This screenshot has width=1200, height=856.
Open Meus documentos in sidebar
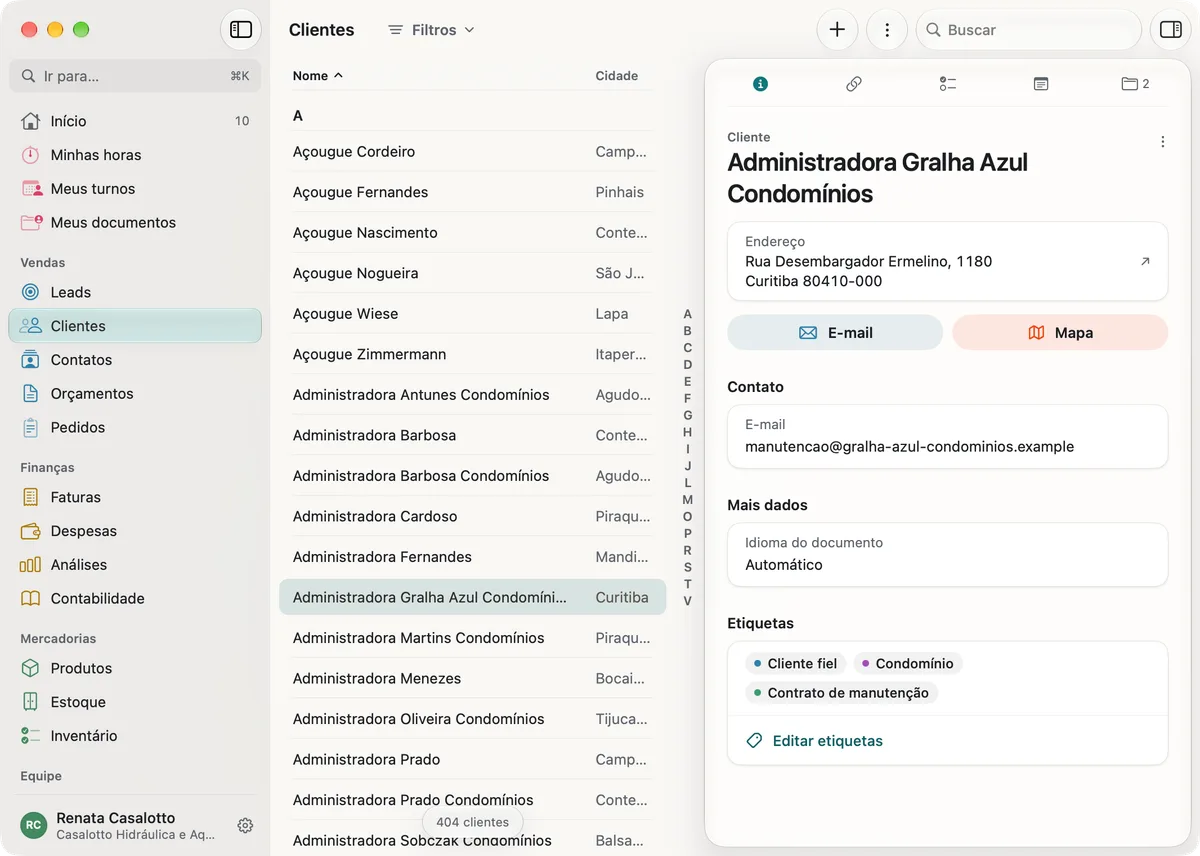[x=135, y=223]
